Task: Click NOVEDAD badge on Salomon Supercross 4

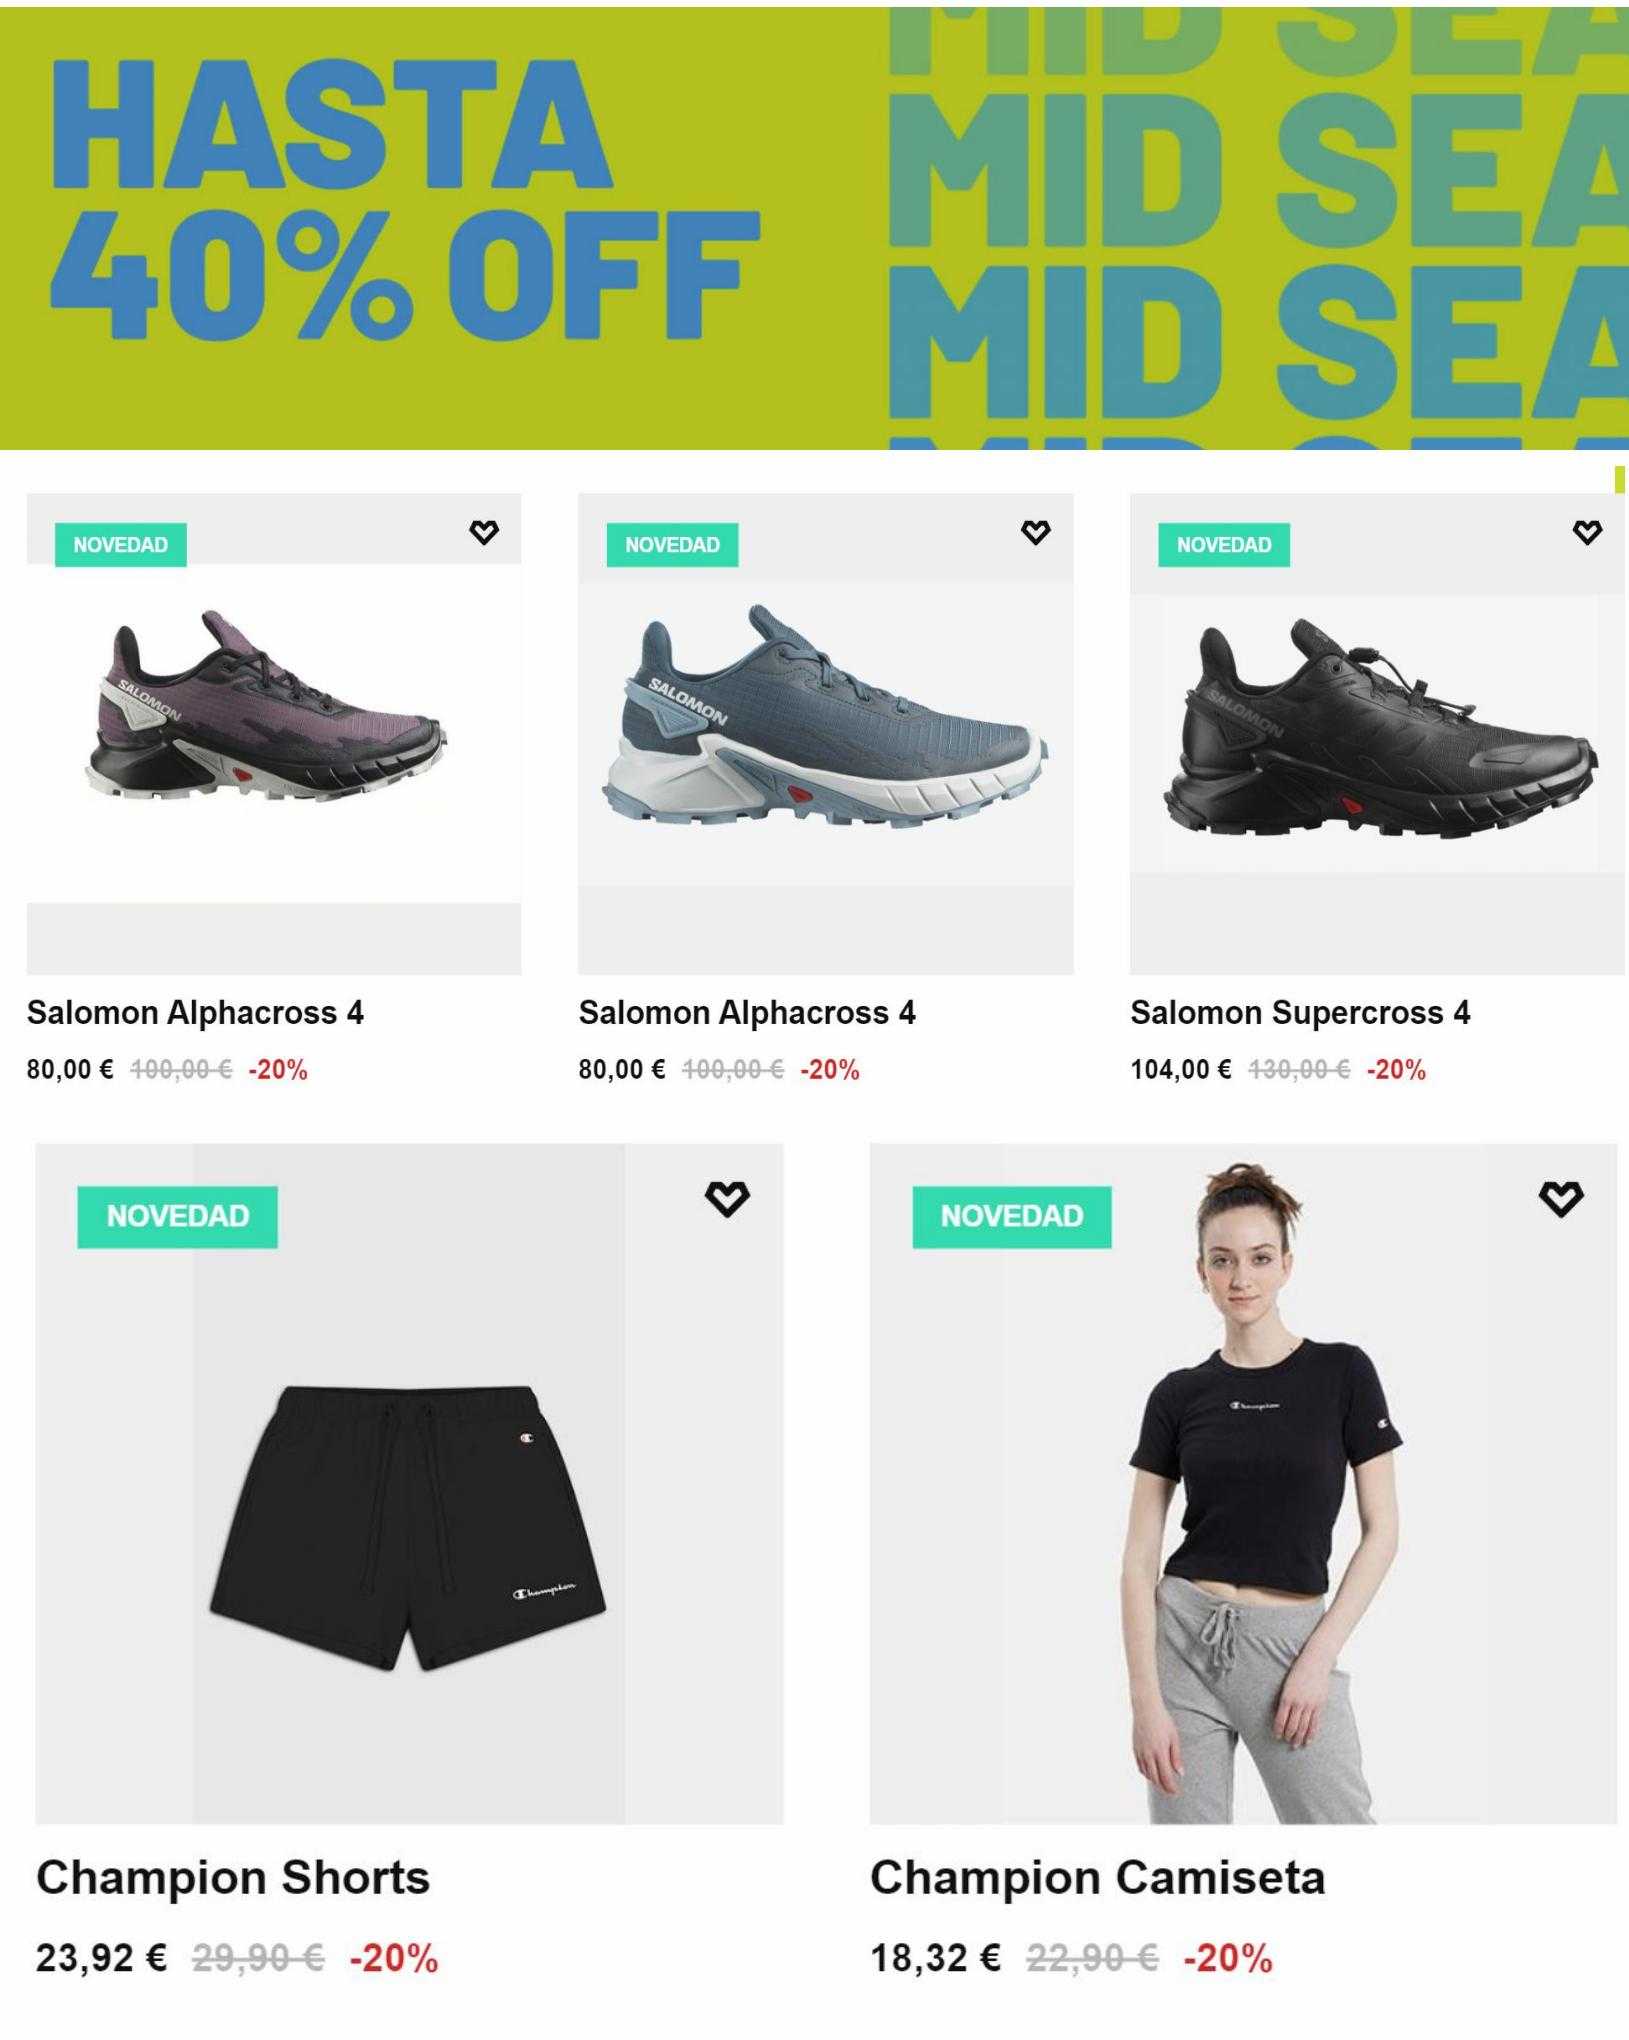Action: [1224, 545]
